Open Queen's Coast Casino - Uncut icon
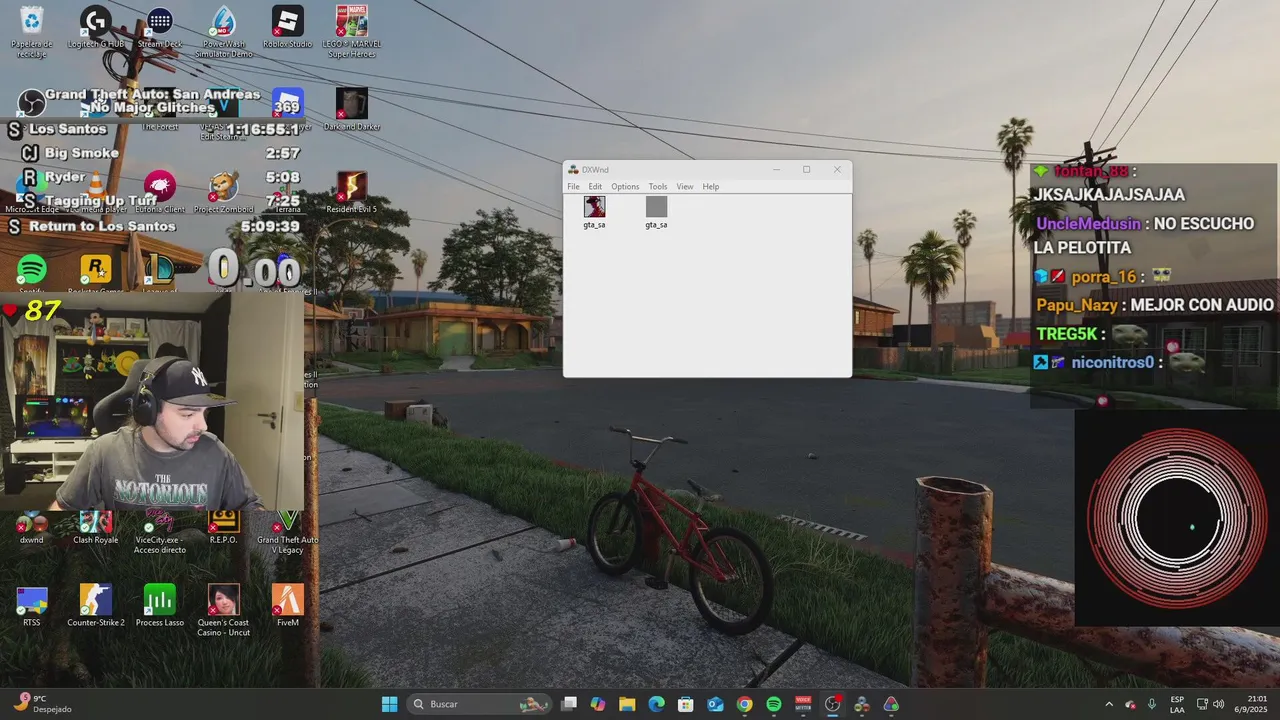The image size is (1280, 720). [224, 610]
